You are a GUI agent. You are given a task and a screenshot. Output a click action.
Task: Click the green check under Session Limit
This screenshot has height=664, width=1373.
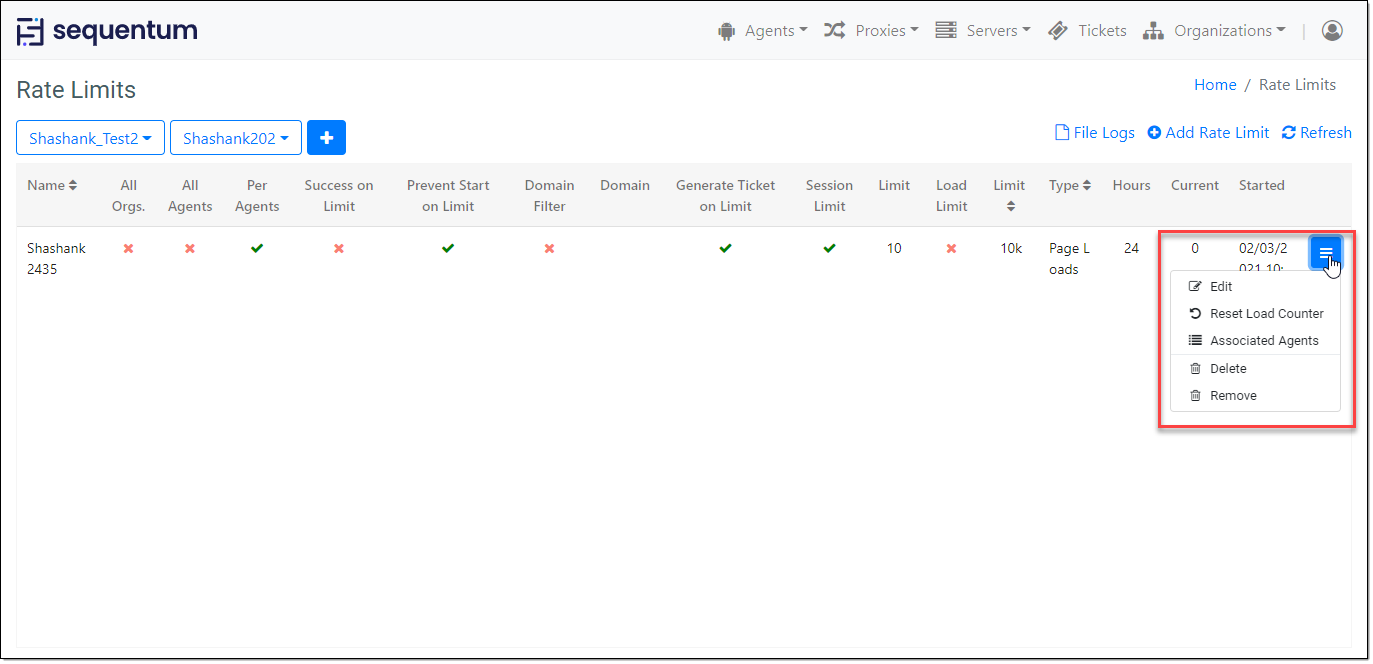tap(829, 248)
